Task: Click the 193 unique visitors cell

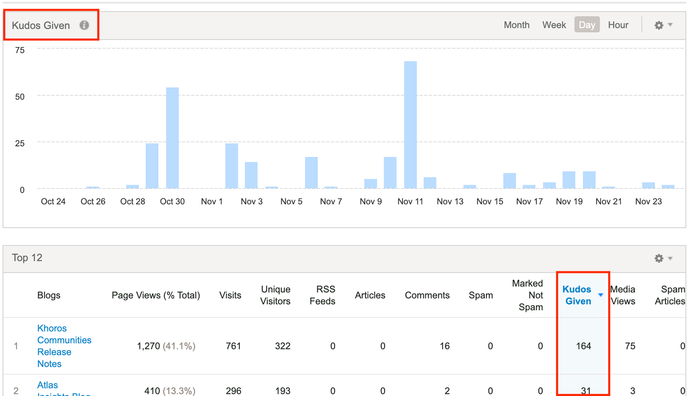Action: tap(283, 391)
